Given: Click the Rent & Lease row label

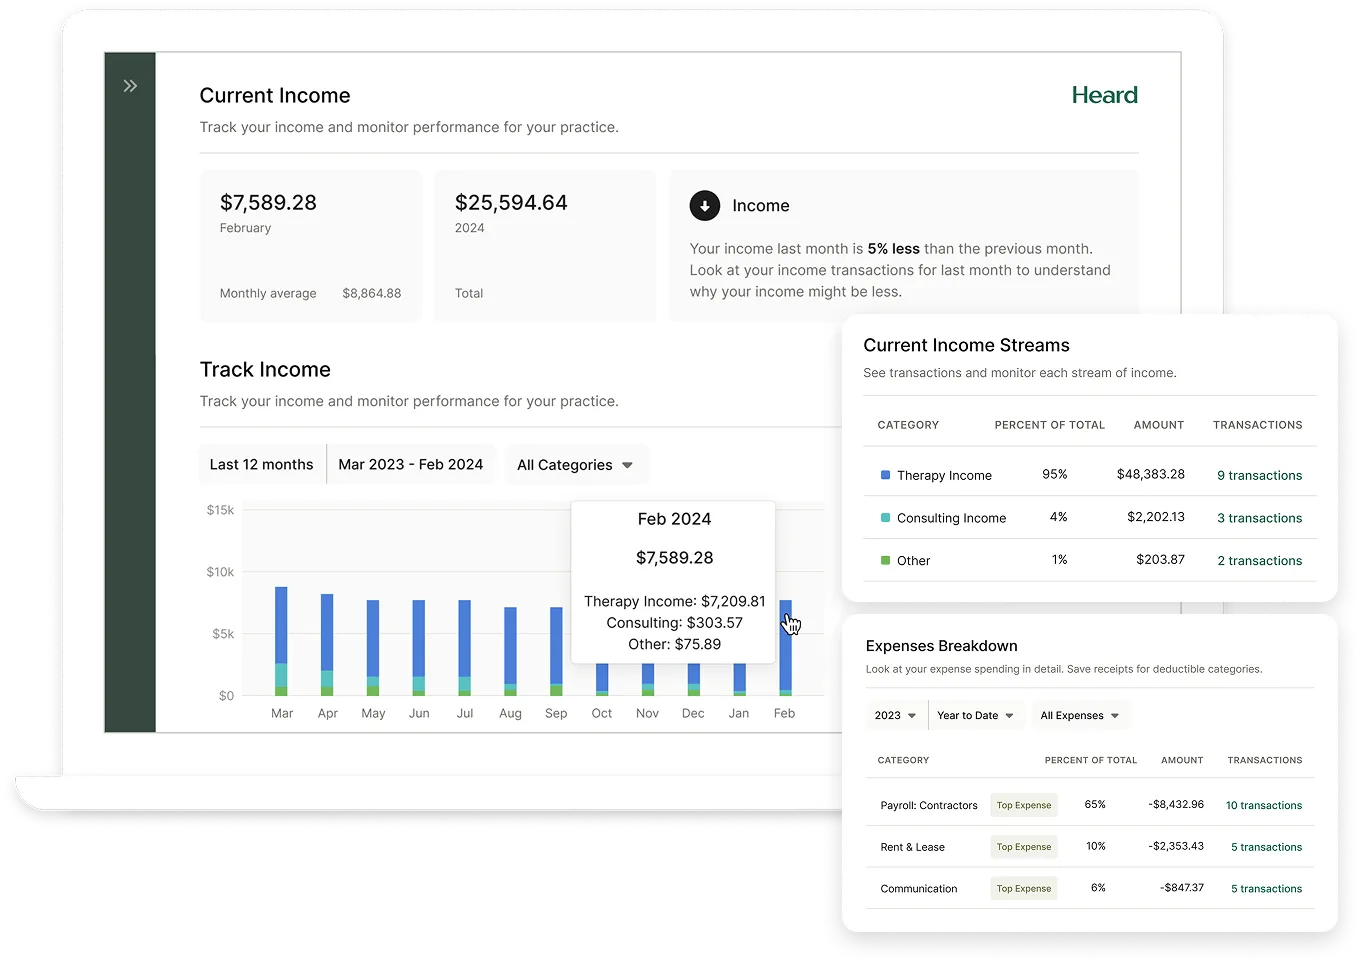Looking at the screenshot, I should [912, 847].
